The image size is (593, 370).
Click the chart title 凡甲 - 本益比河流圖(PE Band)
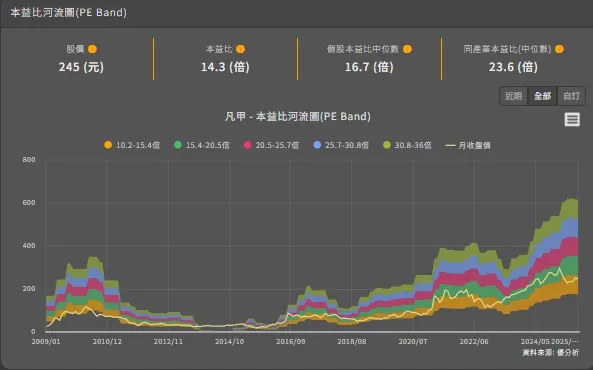[x=298, y=117]
